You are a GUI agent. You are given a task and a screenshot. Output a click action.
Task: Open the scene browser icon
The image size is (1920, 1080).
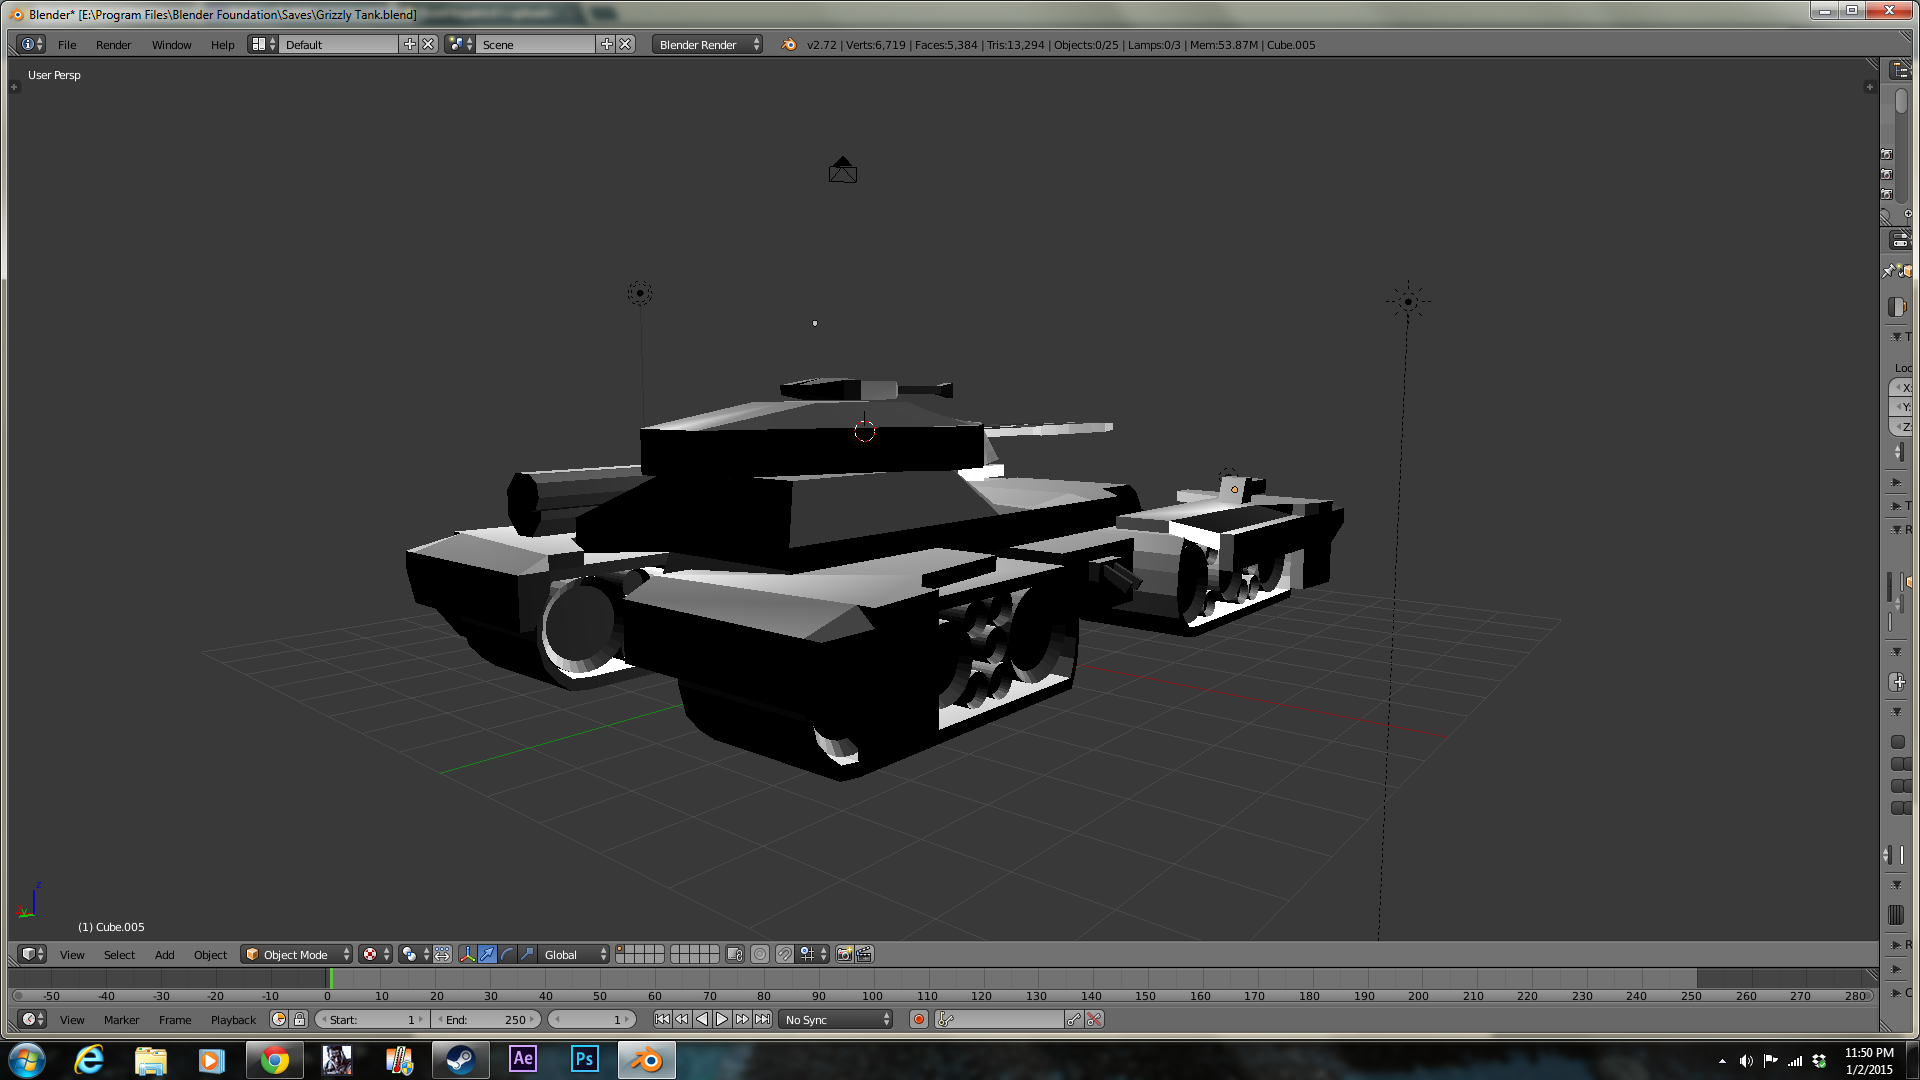coord(460,45)
